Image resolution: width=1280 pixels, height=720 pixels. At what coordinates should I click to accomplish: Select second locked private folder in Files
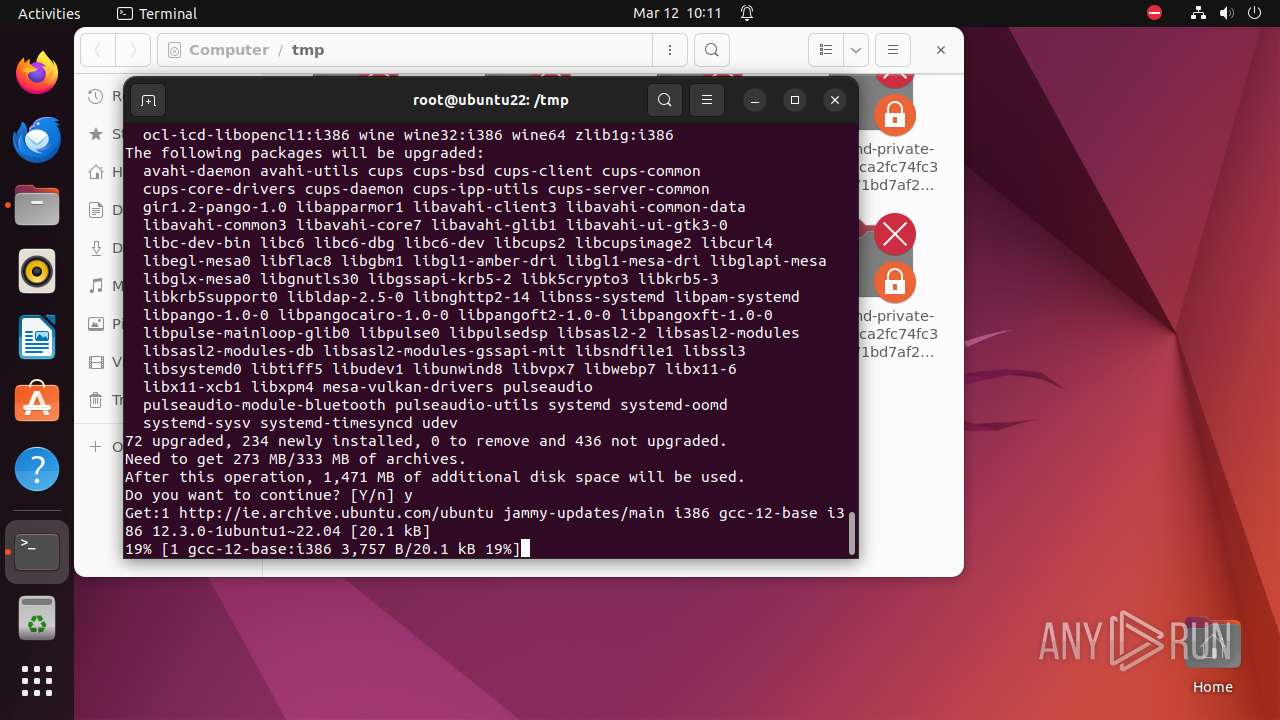[895, 285]
